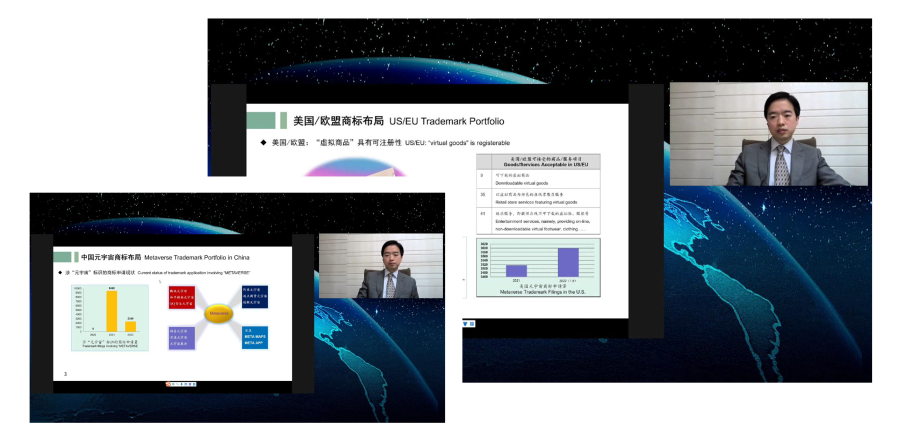Click the small blue arrow icon under US/EU slide
The image size is (904, 442).
click(x=466, y=324)
